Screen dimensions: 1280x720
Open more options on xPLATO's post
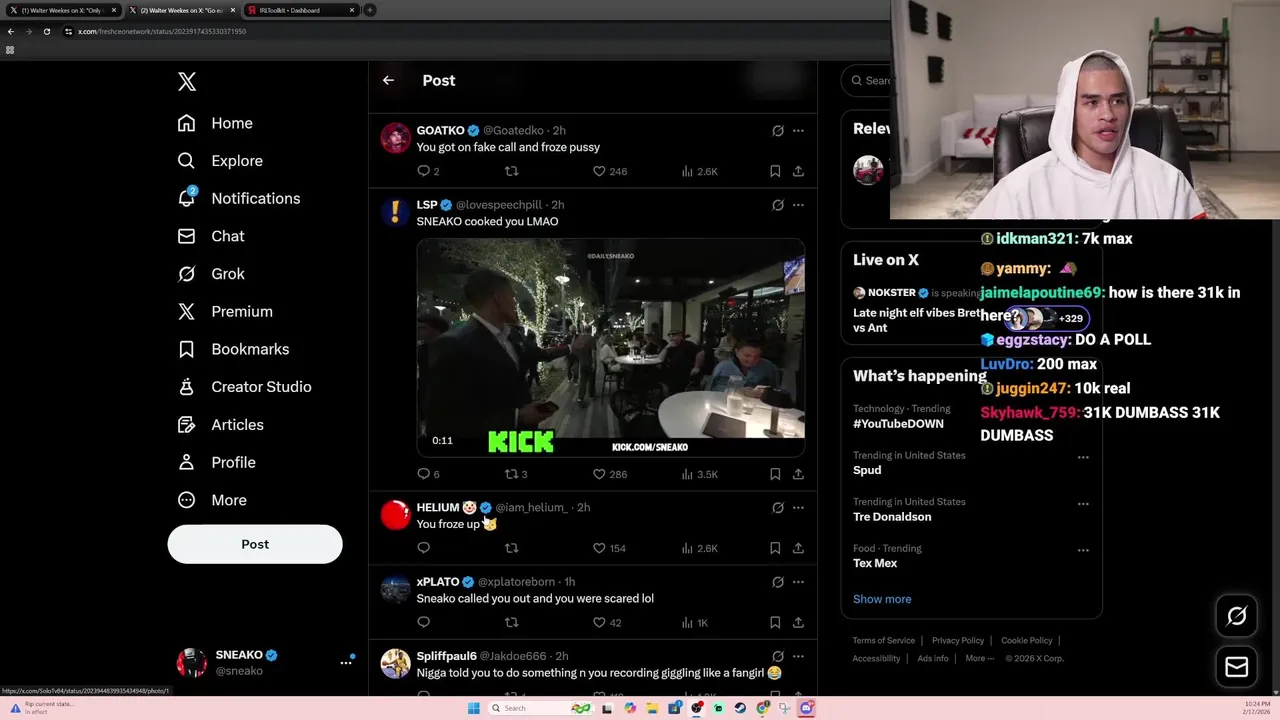[798, 582]
